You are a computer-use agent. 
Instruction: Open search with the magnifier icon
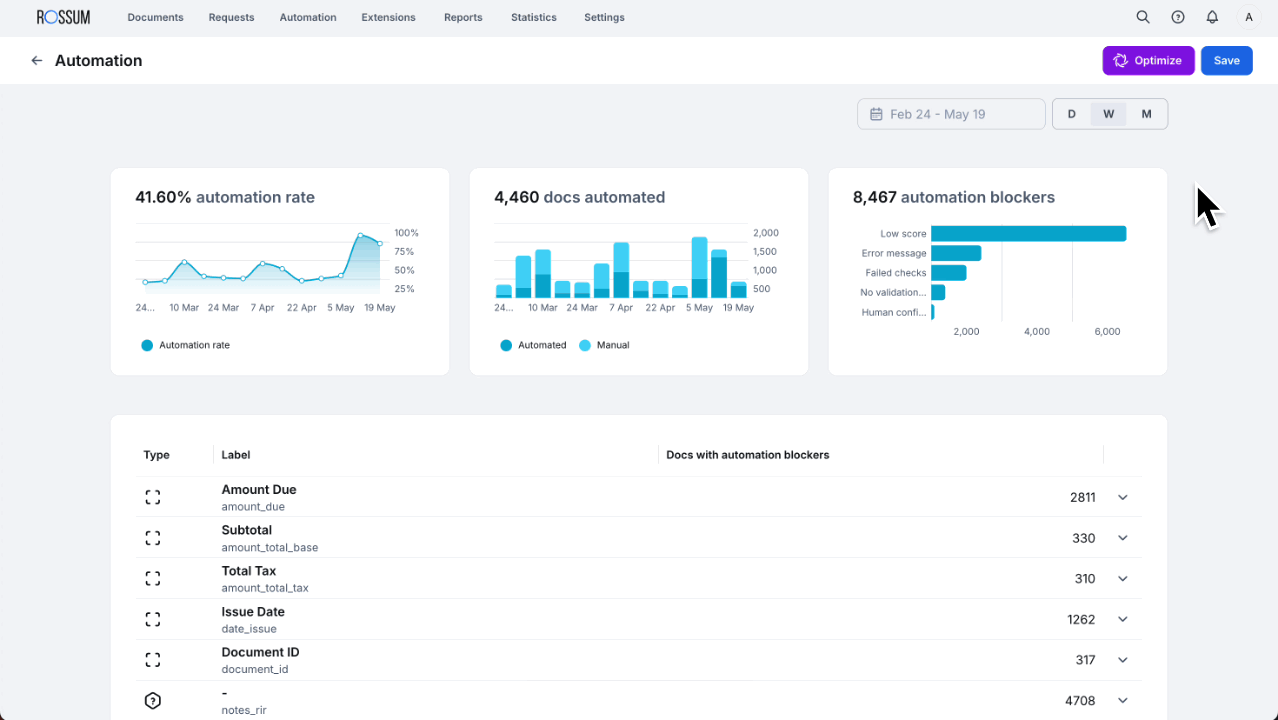pyautogui.click(x=1143, y=17)
